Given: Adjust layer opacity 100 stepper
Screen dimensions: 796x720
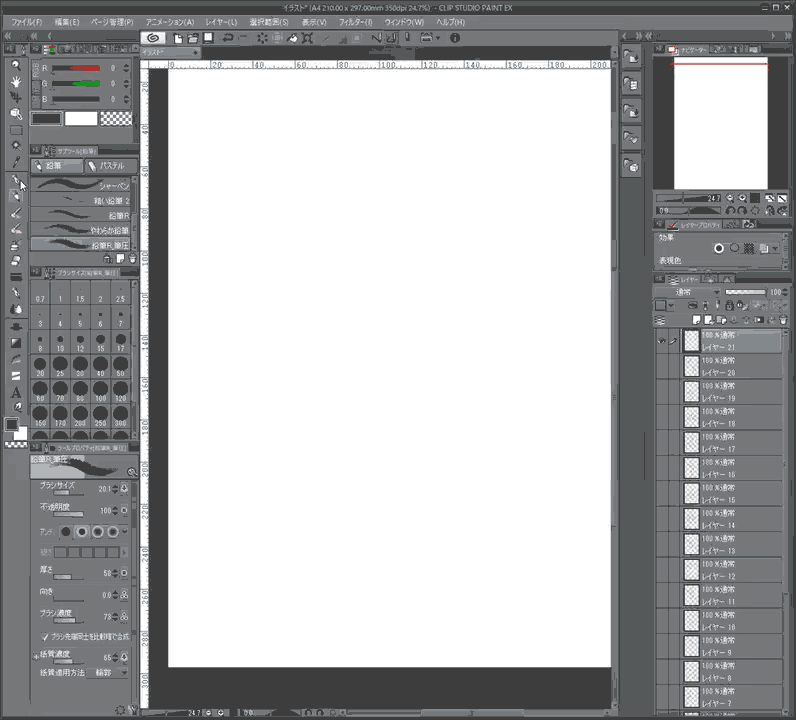Looking at the screenshot, I should coord(786,292).
